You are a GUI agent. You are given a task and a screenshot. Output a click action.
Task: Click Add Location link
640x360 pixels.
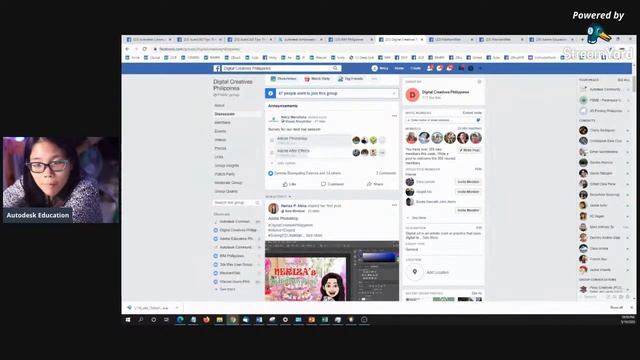[438, 272]
